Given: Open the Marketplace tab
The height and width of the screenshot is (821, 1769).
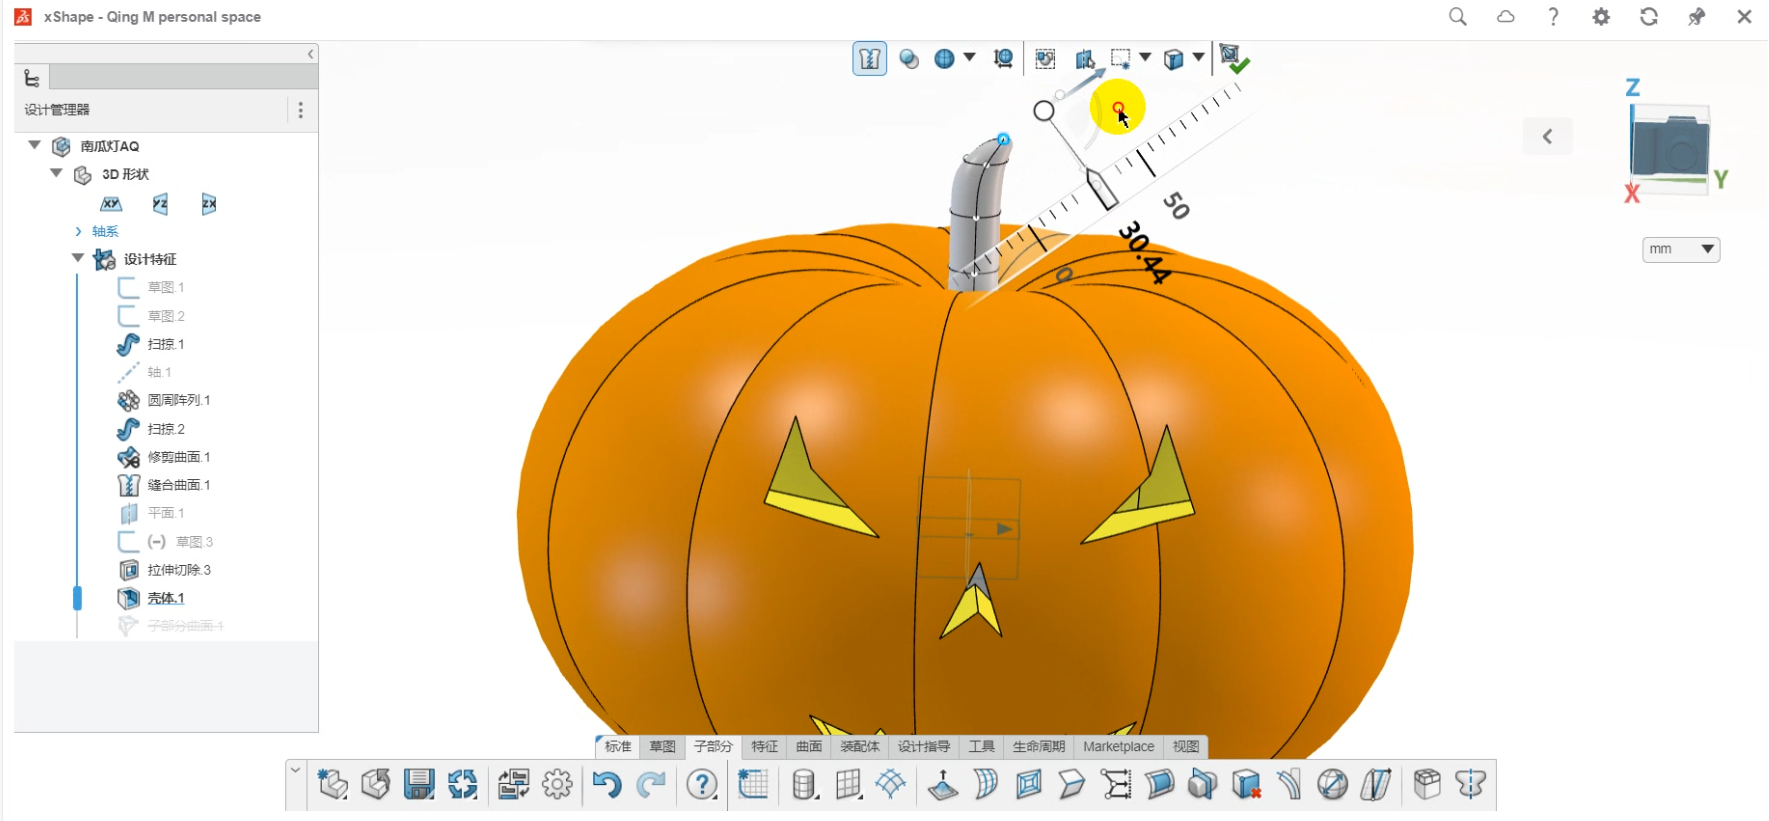Looking at the screenshot, I should click(x=1118, y=746).
